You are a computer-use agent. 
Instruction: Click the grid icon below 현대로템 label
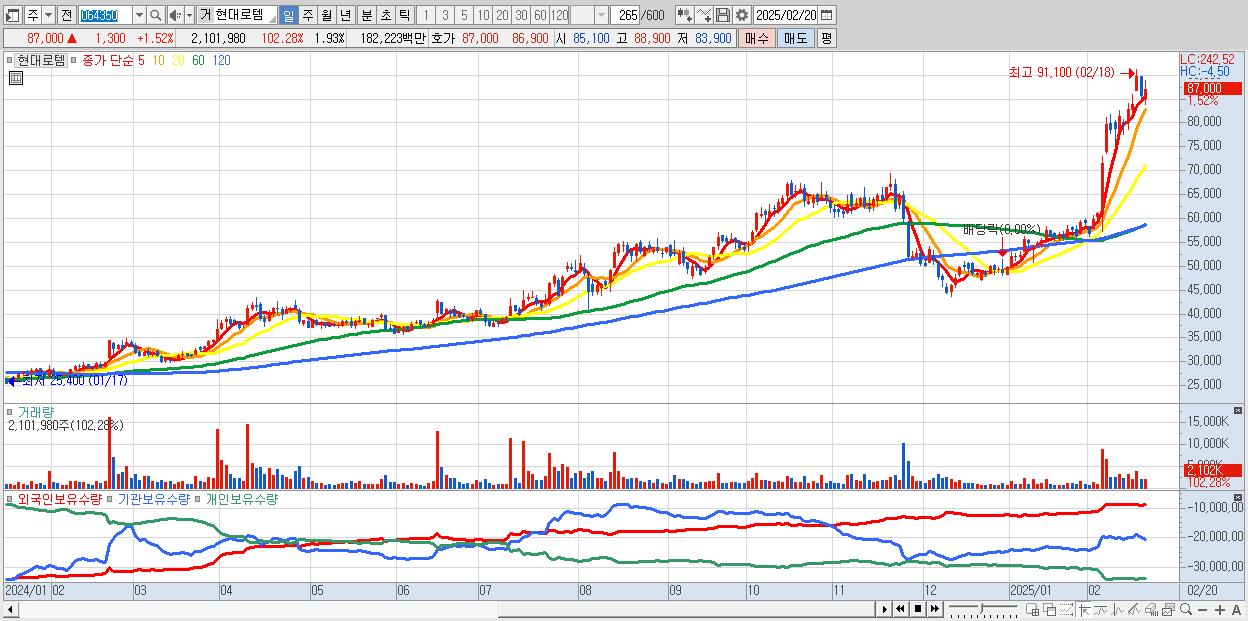pyautogui.click(x=15, y=77)
